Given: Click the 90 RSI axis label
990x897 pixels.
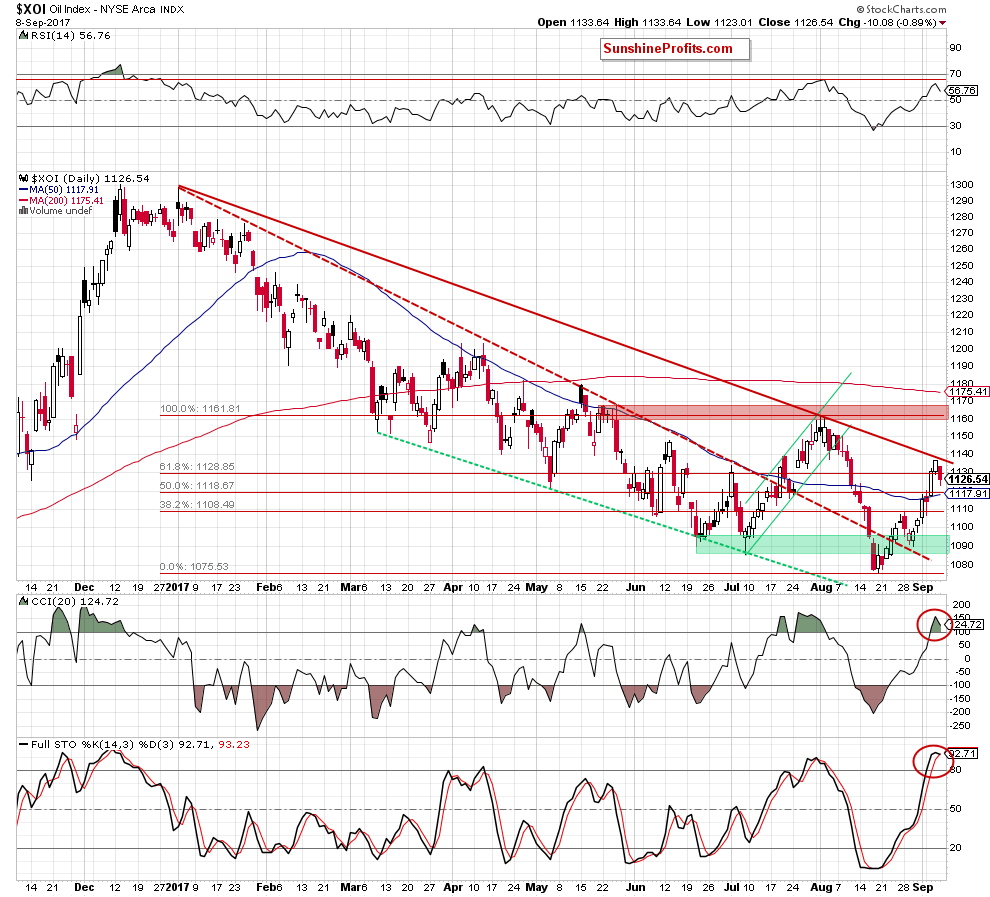Looking at the screenshot, I should (955, 48).
